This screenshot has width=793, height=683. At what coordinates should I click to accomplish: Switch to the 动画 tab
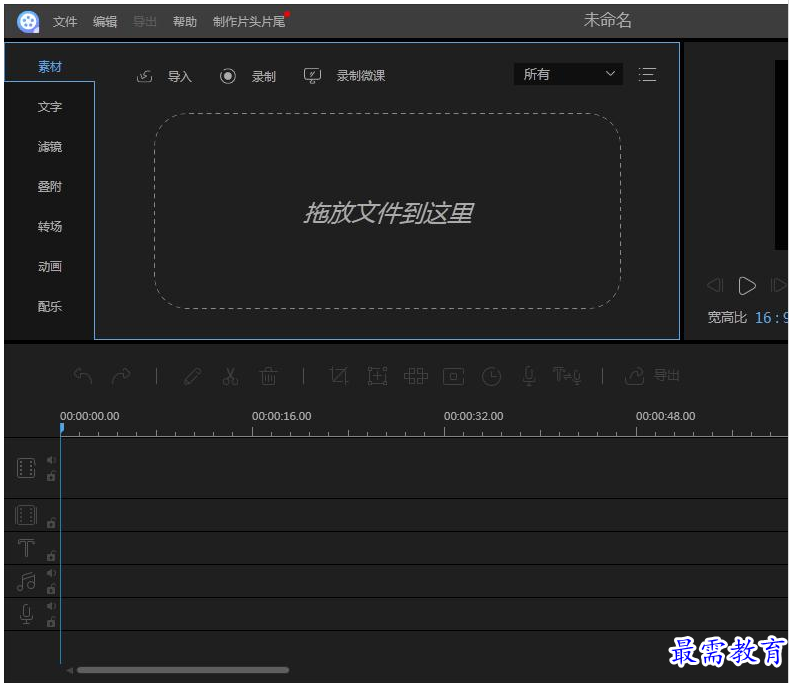(x=50, y=266)
